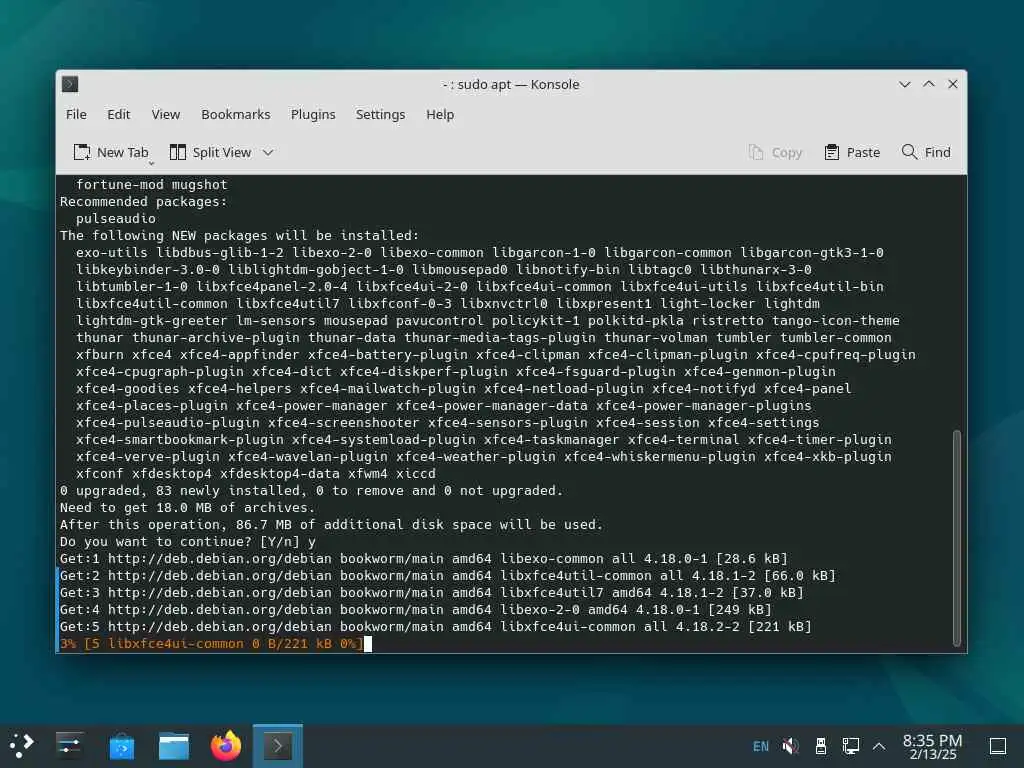Click the removable device tray icon
The height and width of the screenshot is (768, 1024).
[821, 746]
